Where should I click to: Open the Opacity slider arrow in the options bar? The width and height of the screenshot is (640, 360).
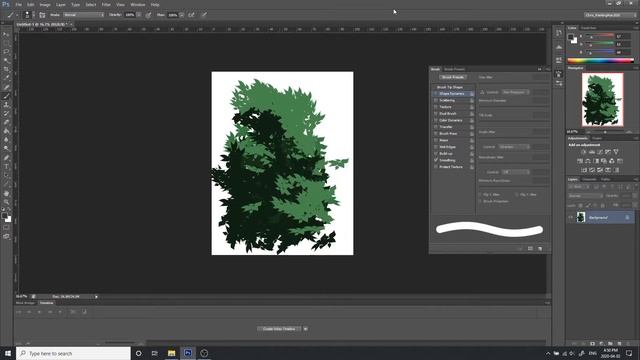coord(139,15)
